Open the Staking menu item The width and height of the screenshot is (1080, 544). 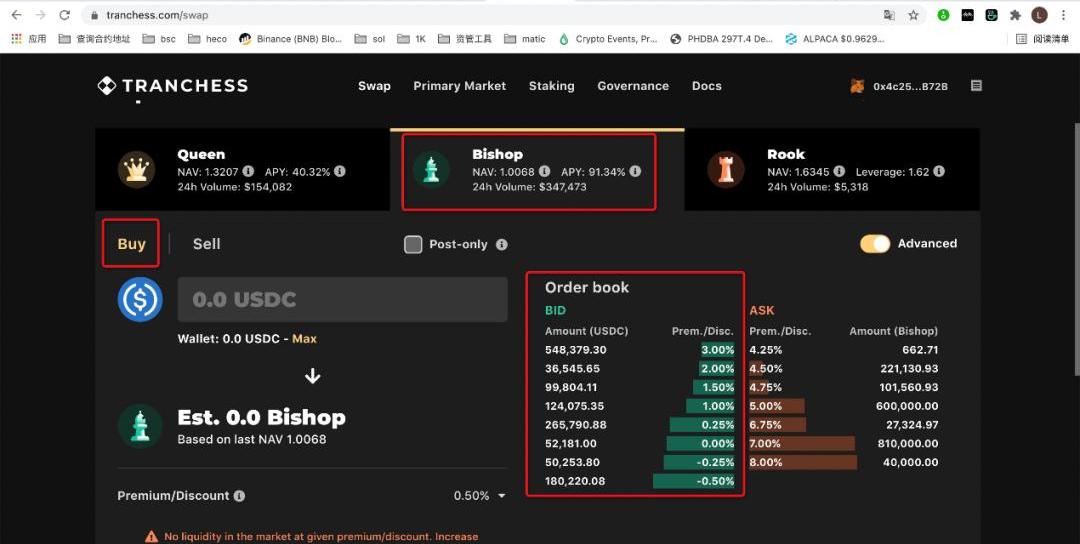point(551,86)
